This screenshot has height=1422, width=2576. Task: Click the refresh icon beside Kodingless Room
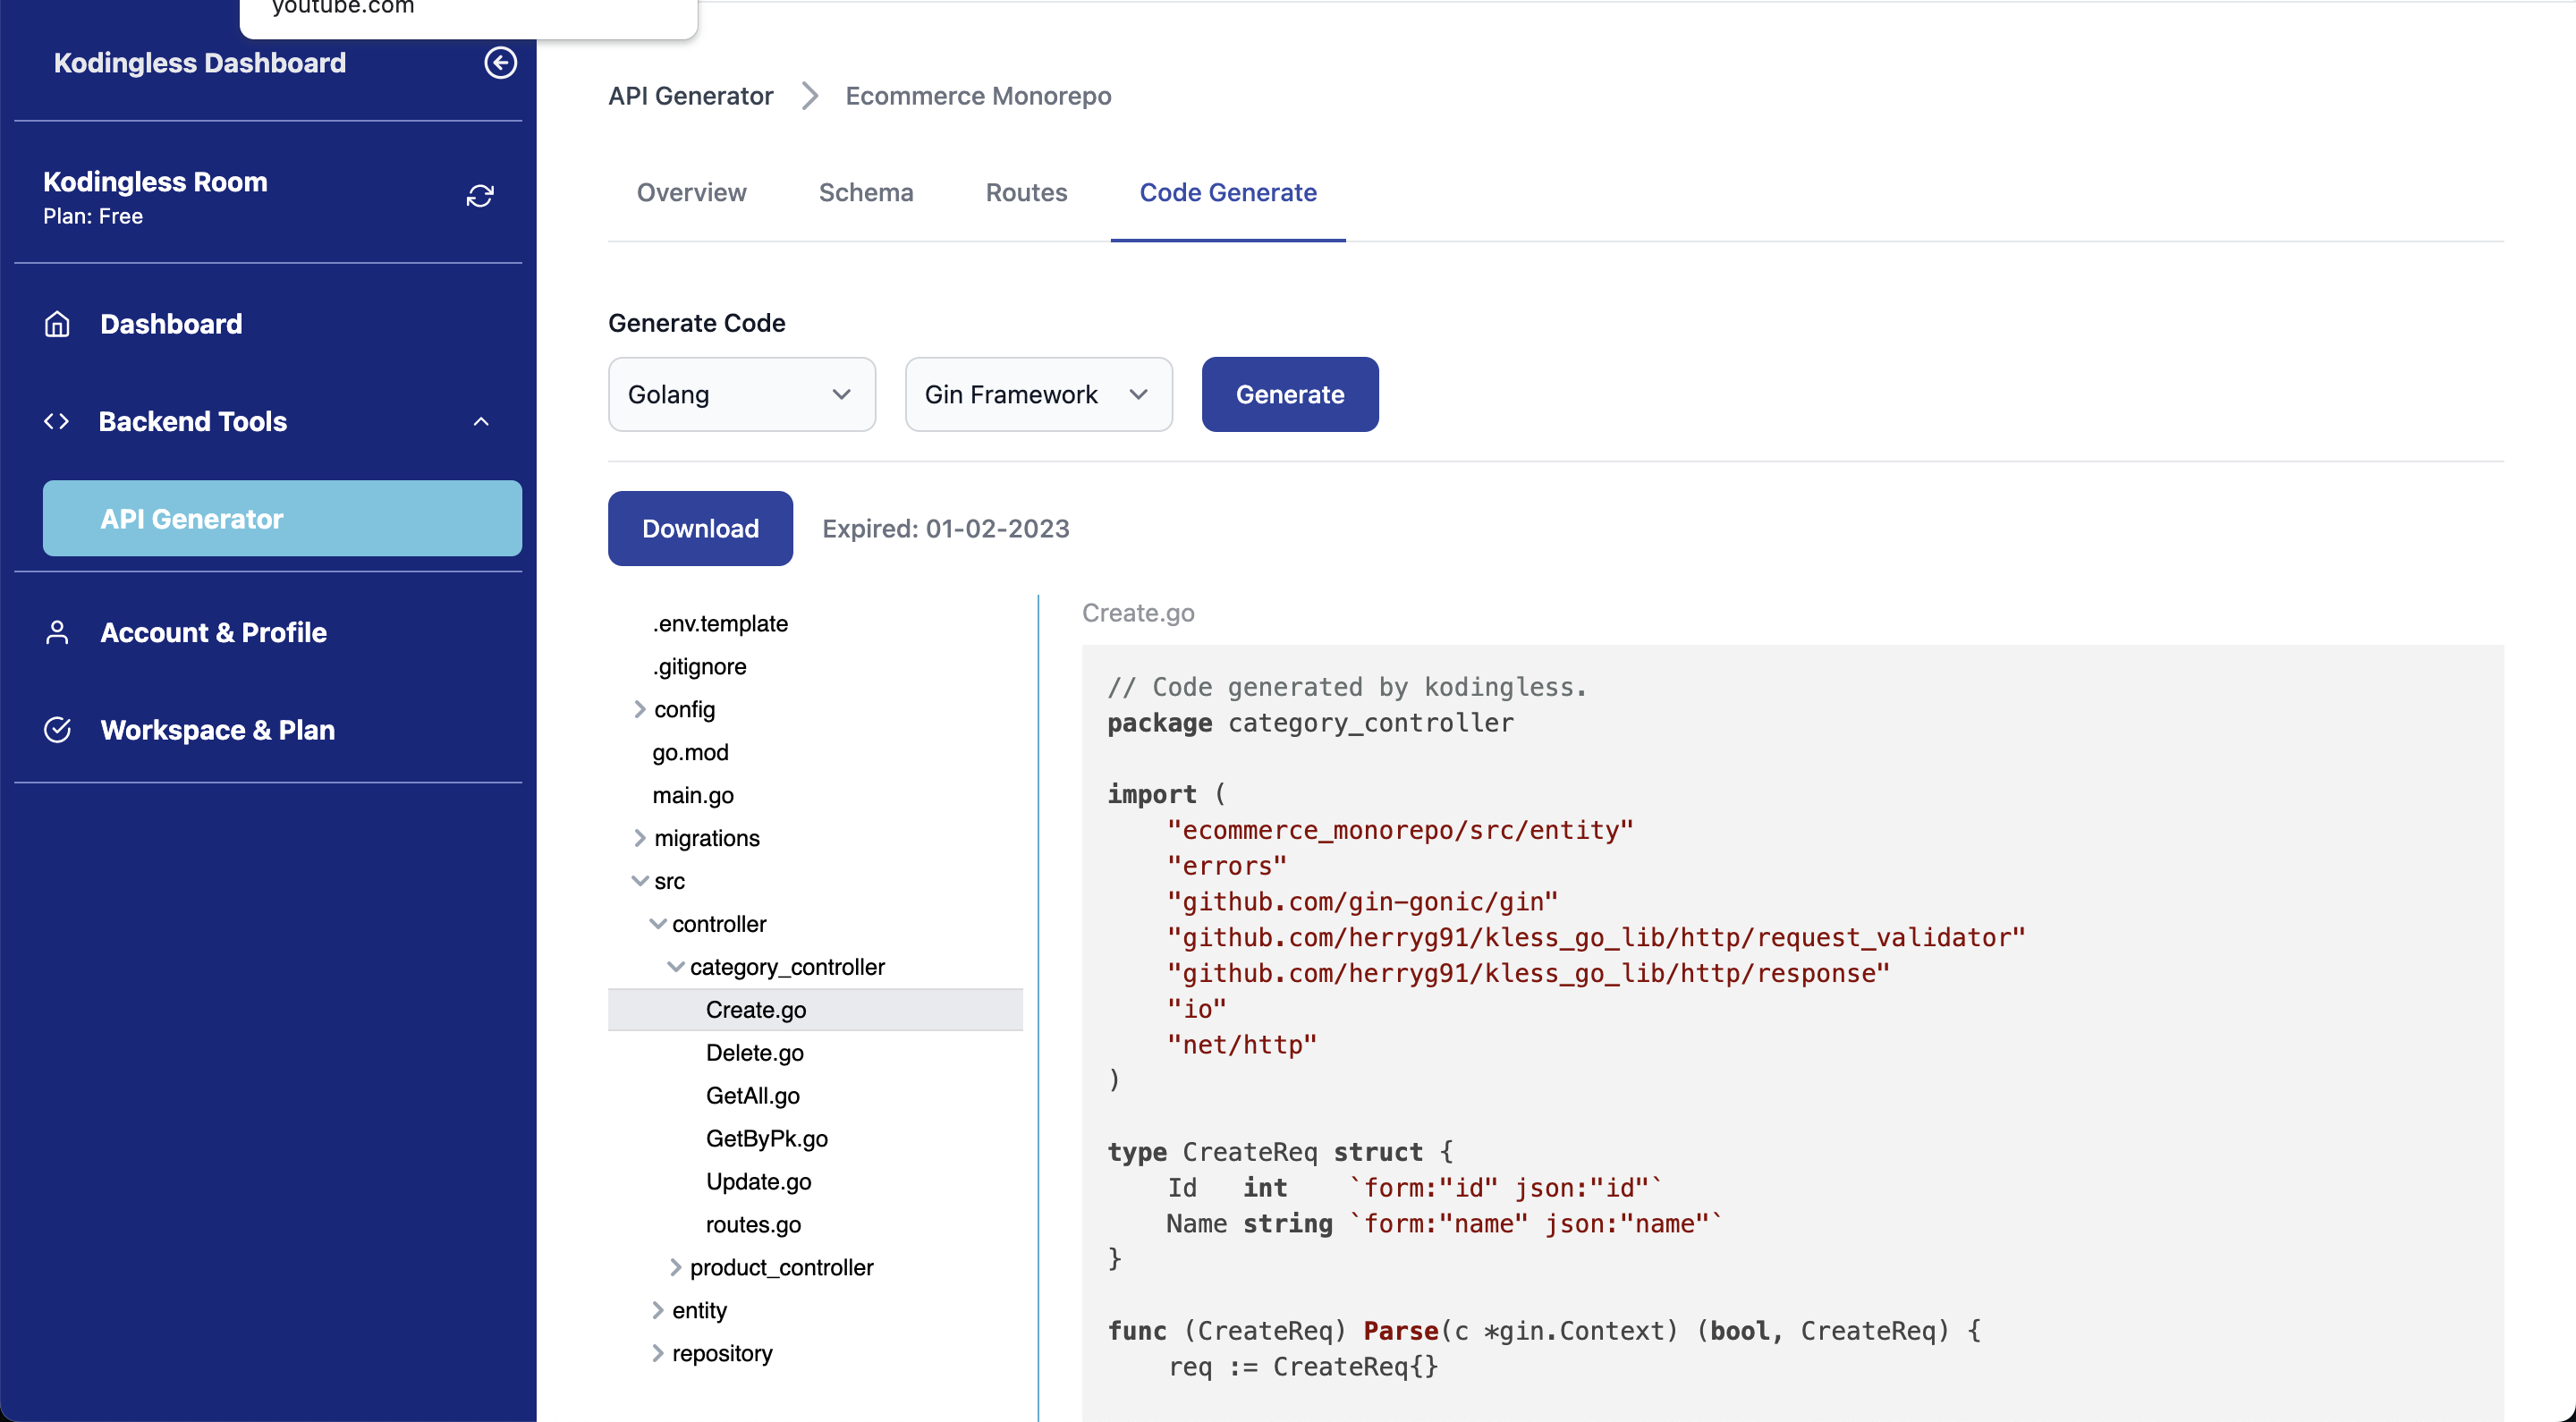(x=480, y=196)
